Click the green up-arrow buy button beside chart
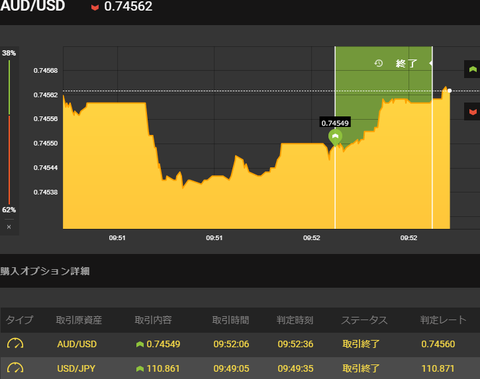Screen dimensions: 480x379 (x=472, y=69)
